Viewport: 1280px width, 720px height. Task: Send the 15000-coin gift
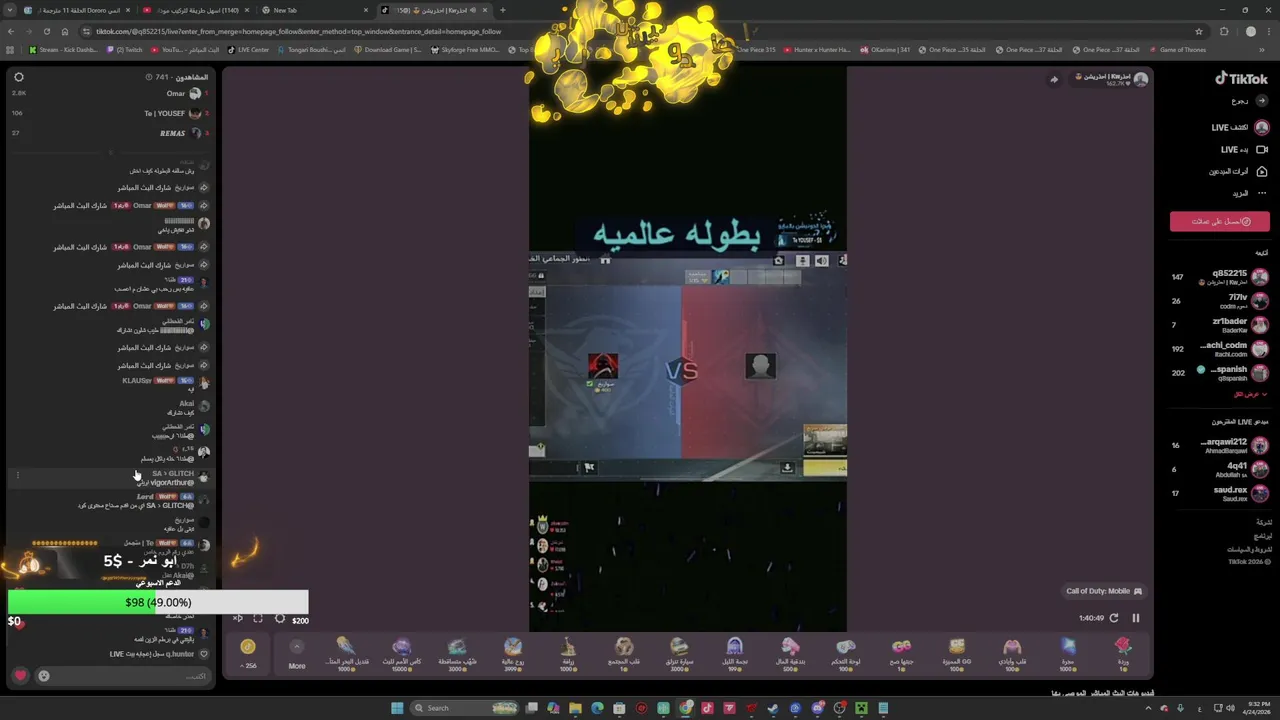pos(402,653)
